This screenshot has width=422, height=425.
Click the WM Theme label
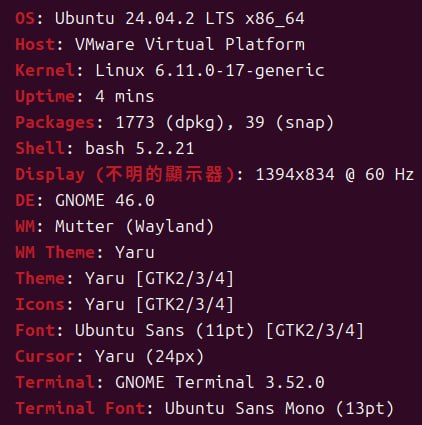(x=55, y=252)
